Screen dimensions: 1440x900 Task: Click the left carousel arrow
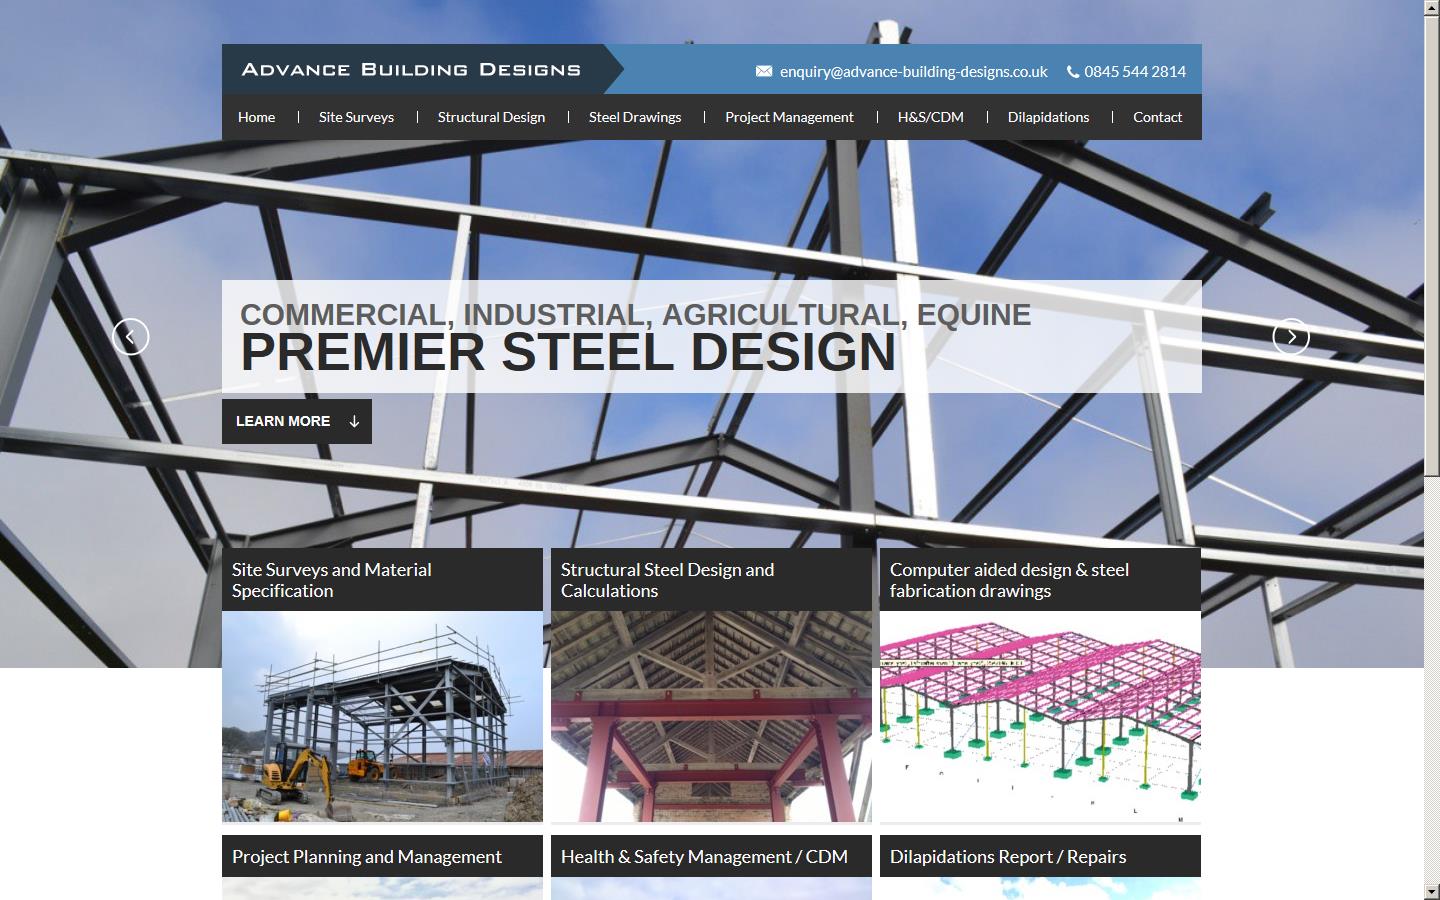131,336
